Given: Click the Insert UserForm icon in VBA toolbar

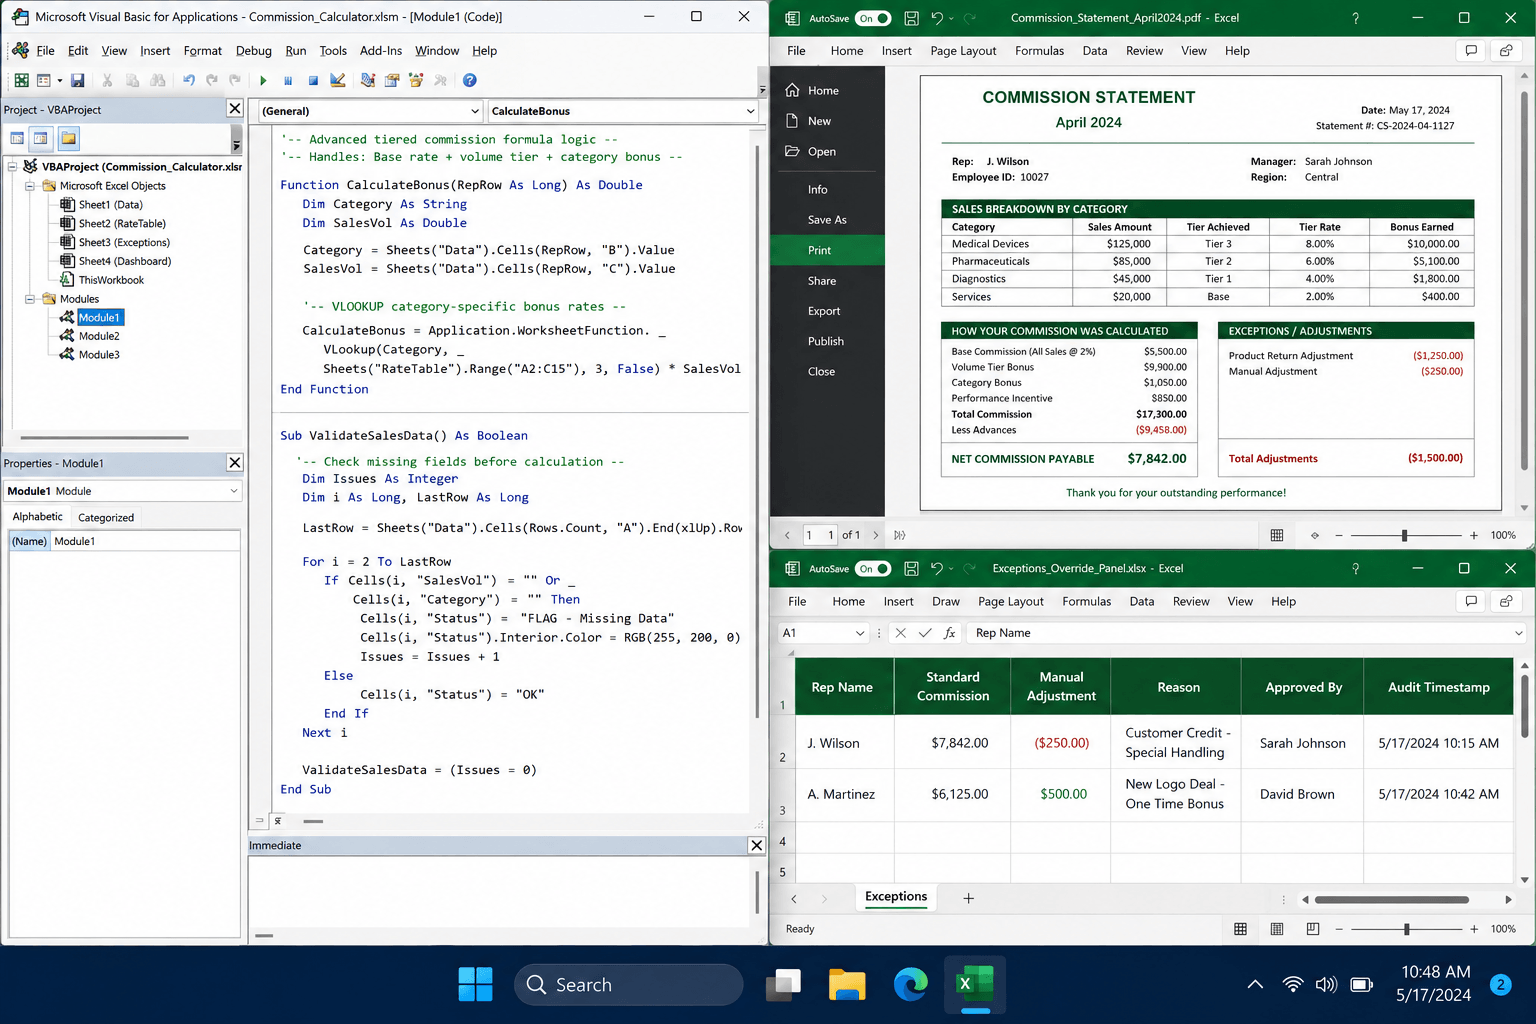Looking at the screenshot, I should 43,80.
